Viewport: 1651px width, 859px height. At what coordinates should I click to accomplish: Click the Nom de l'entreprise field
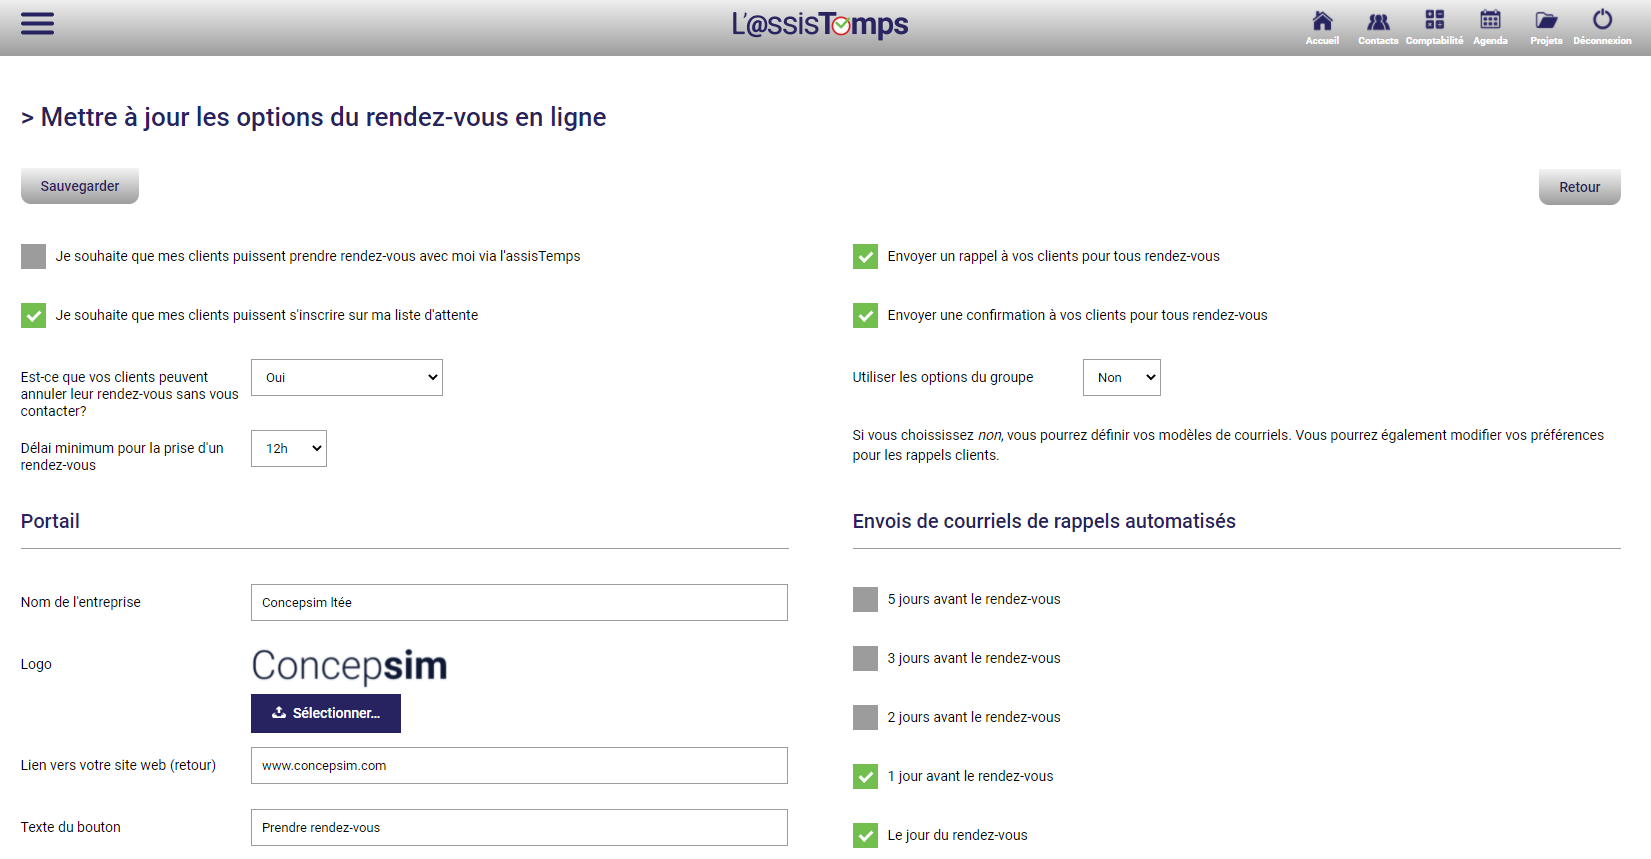click(519, 603)
